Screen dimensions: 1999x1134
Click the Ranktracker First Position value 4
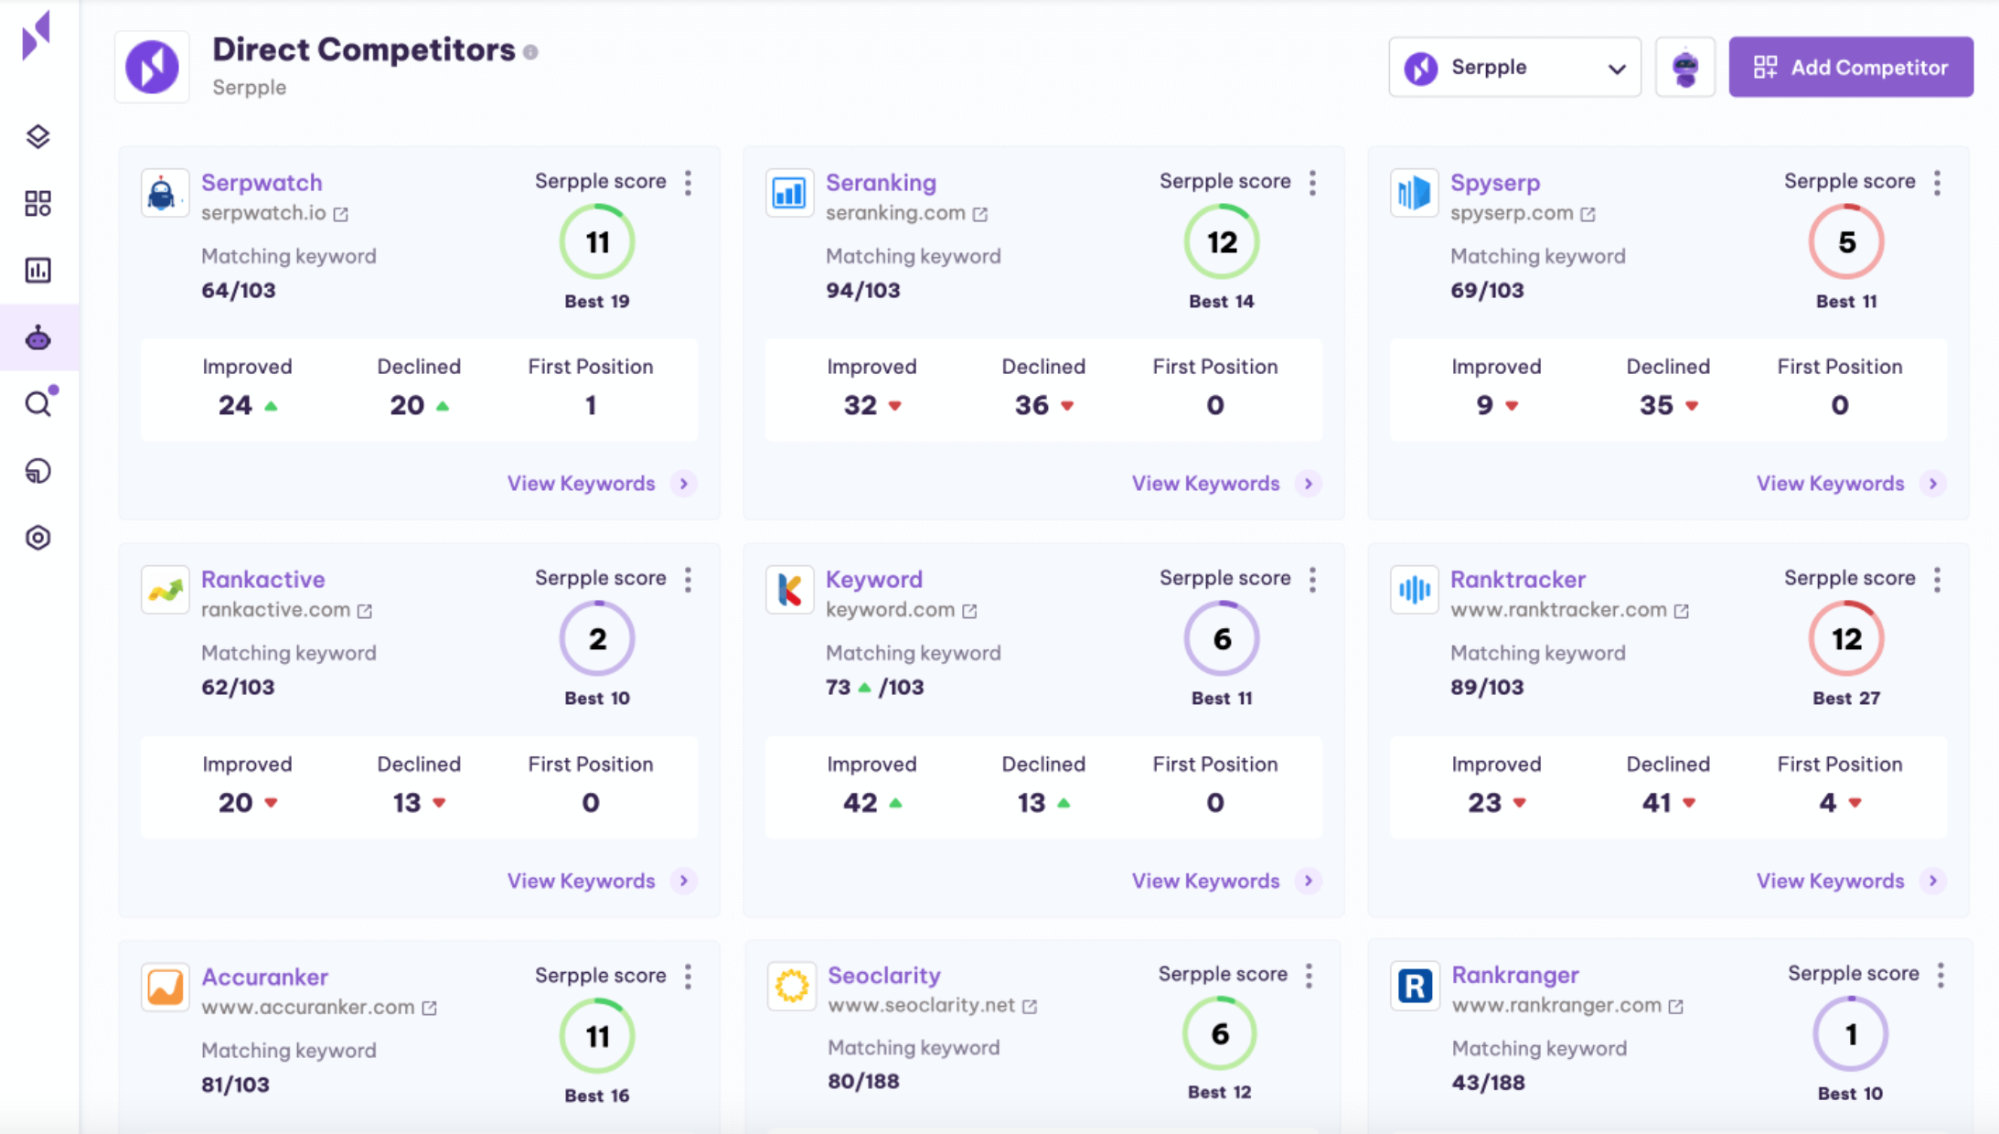1827,802
